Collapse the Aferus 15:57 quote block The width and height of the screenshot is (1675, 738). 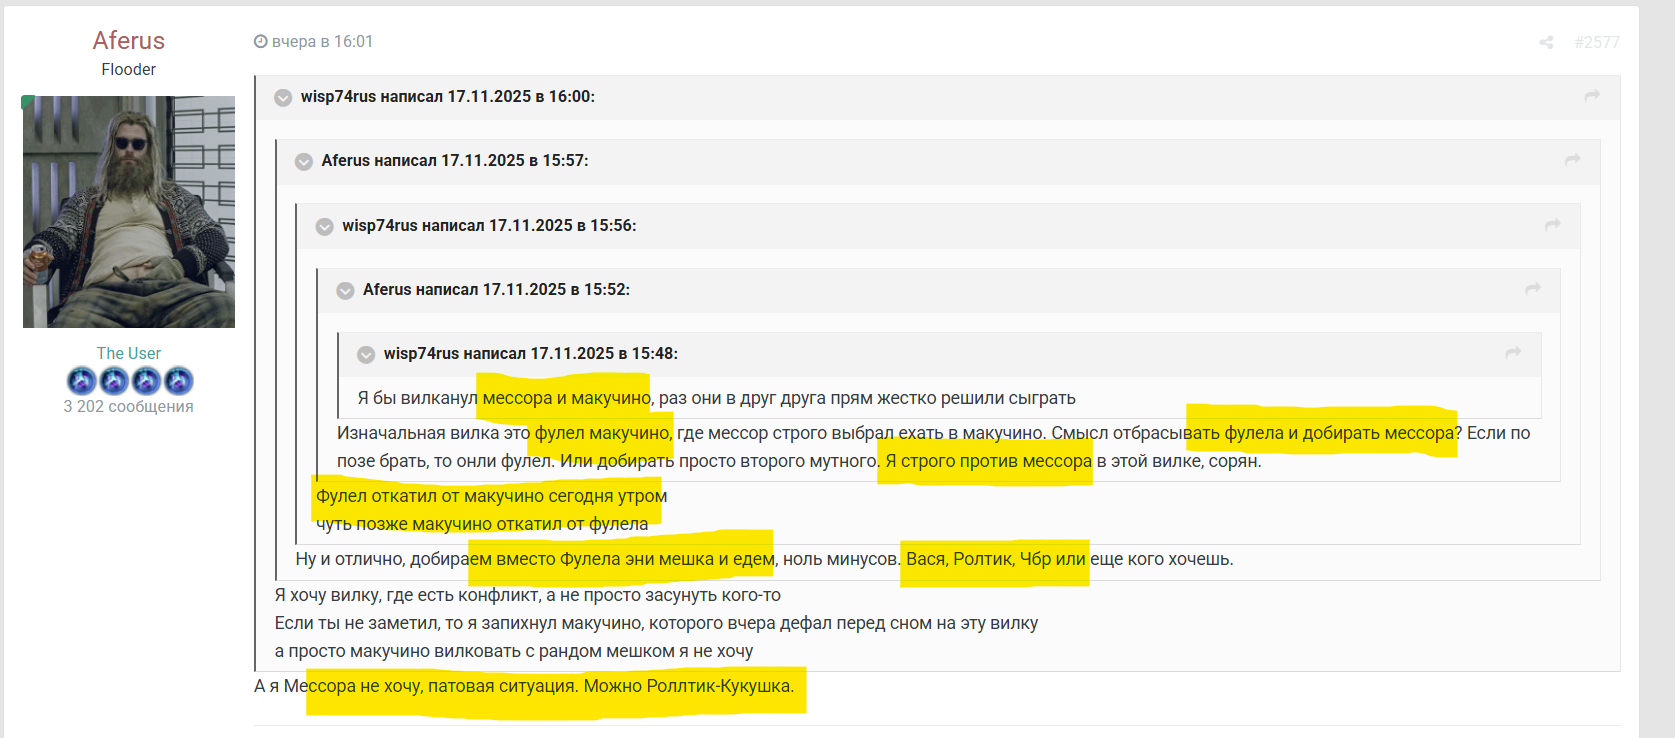(304, 161)
